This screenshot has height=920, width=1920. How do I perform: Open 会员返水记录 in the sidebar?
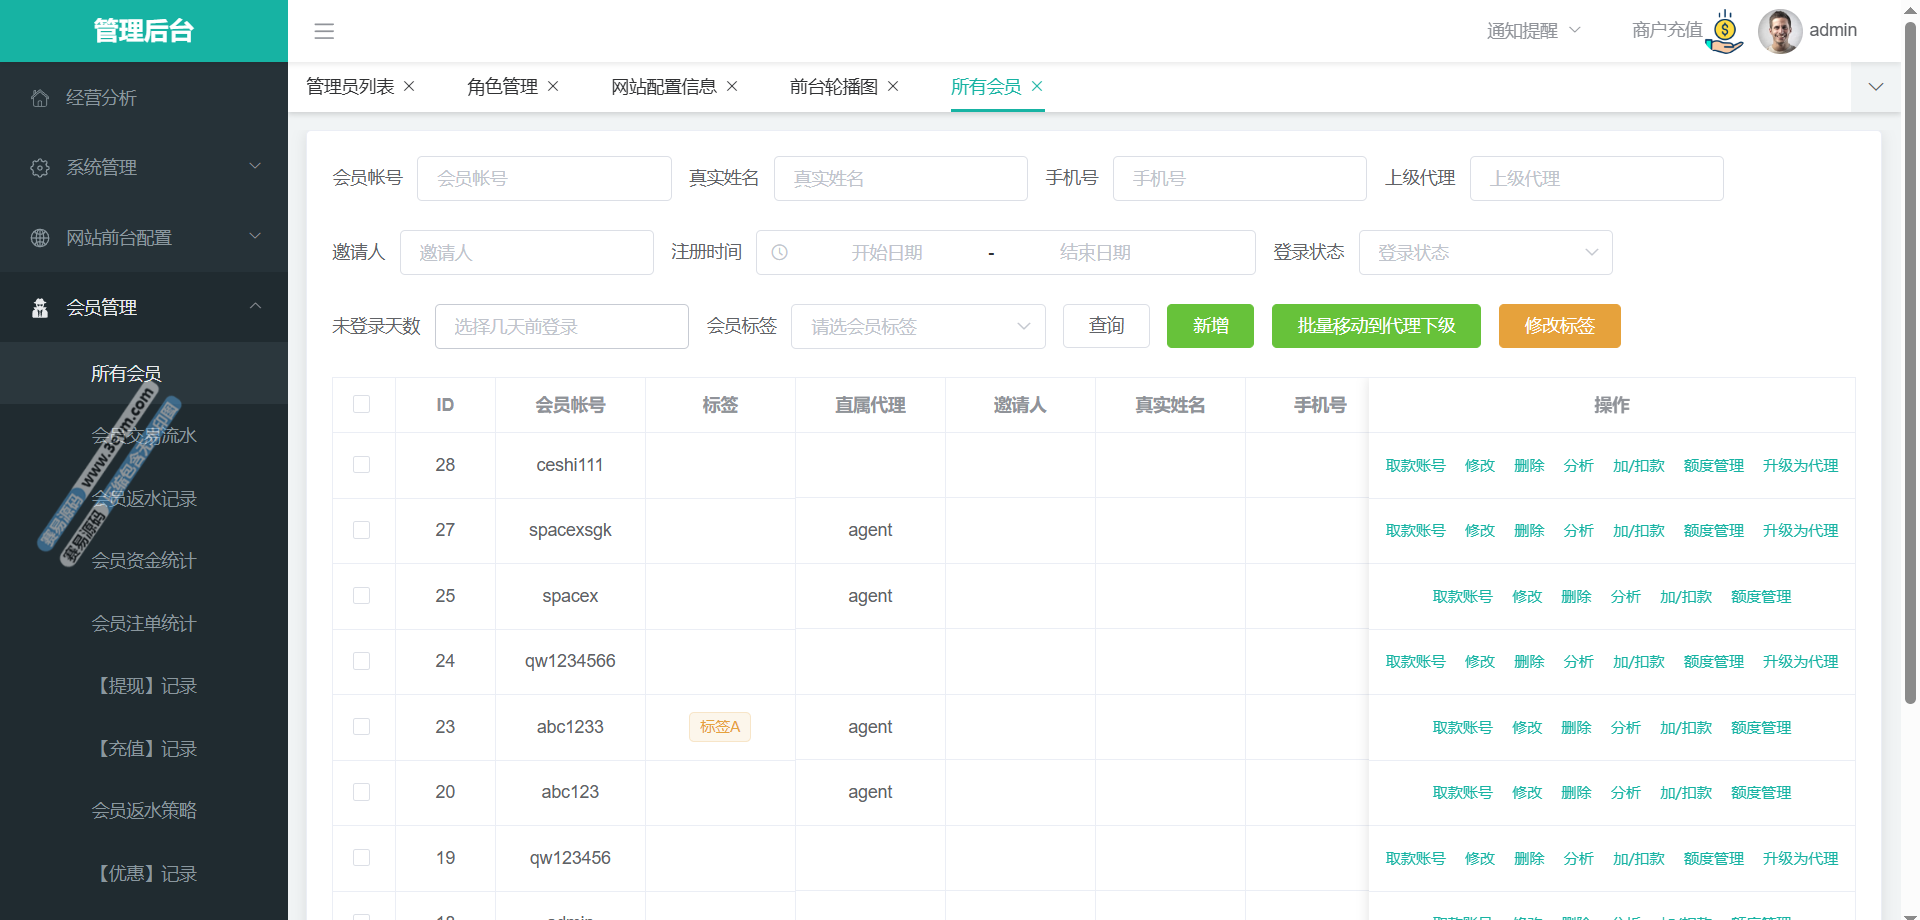144,498
